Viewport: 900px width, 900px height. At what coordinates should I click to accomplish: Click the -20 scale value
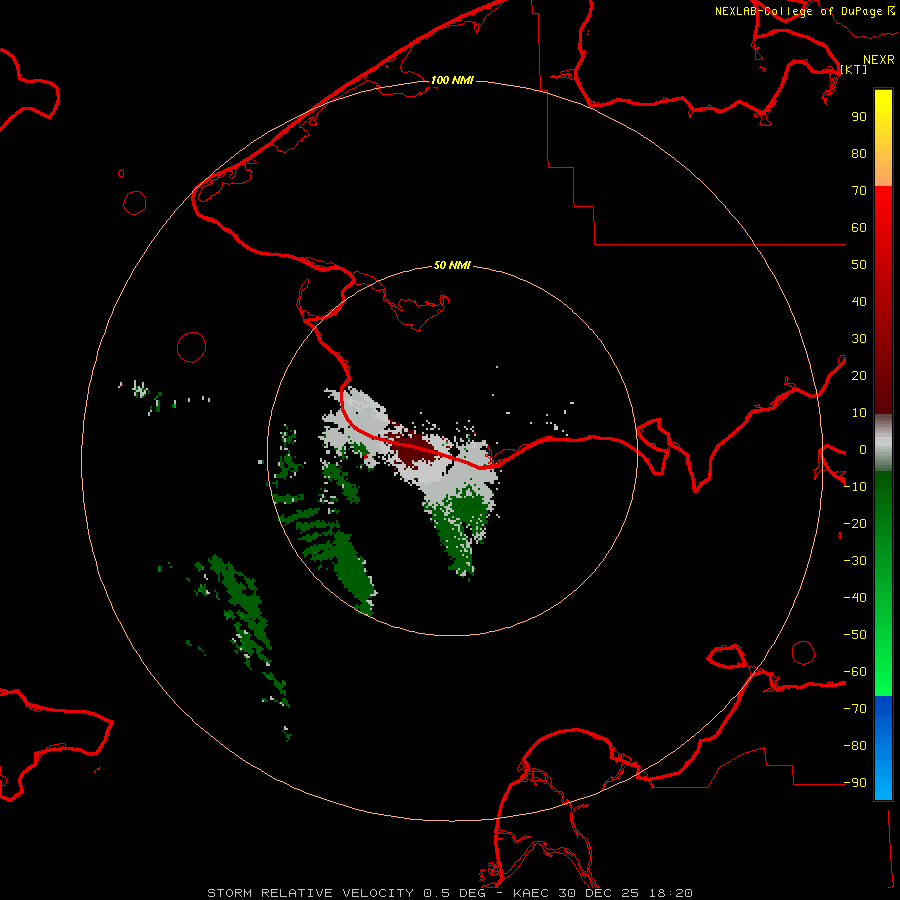point(856,523)
